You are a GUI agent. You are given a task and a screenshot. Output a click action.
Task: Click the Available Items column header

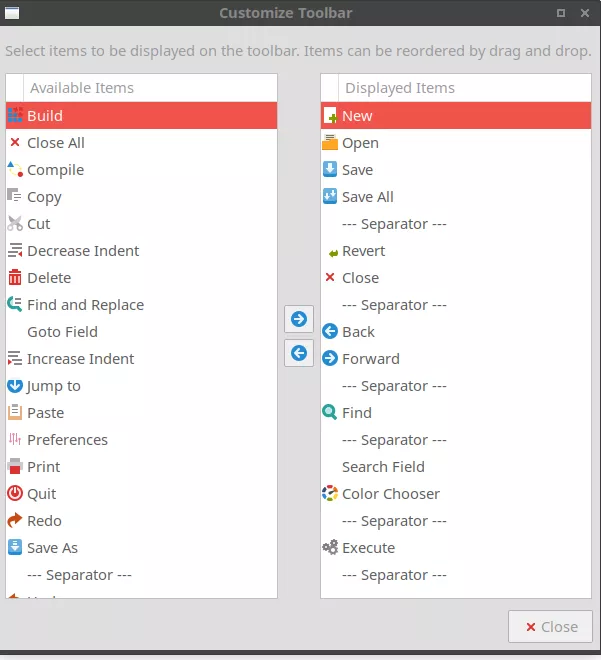point(82,88)
